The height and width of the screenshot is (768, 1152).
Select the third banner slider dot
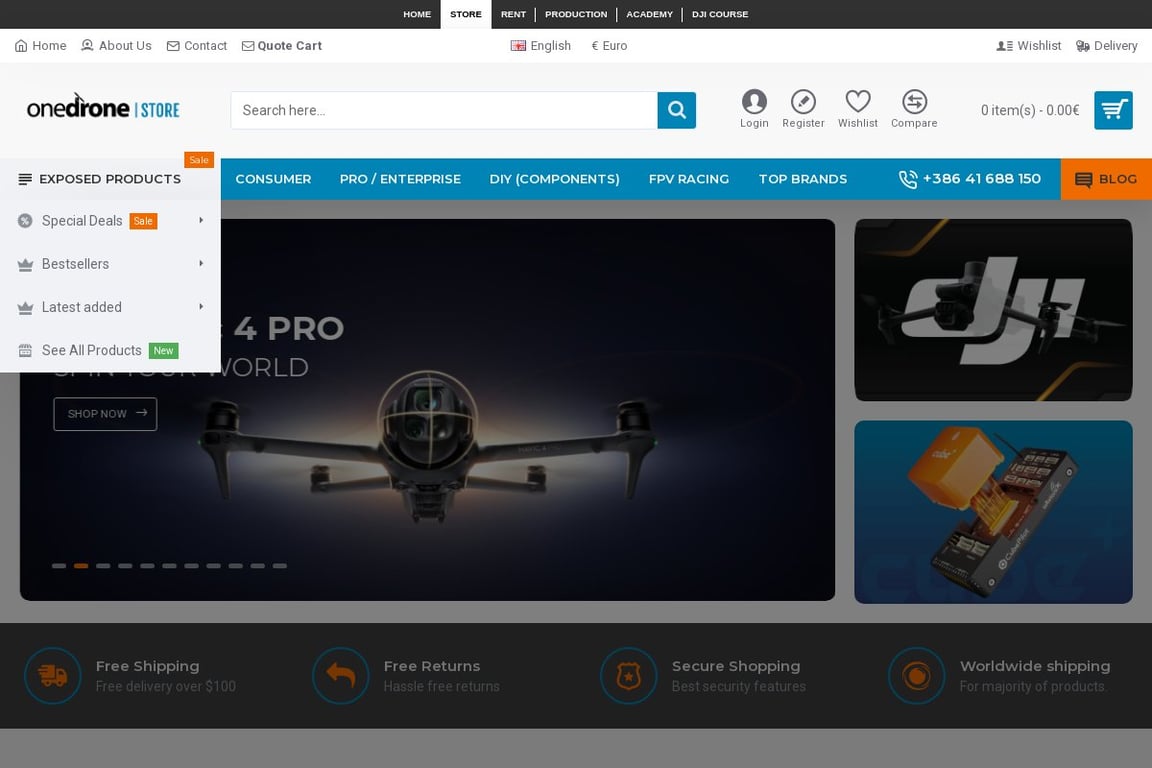point(103,566)
